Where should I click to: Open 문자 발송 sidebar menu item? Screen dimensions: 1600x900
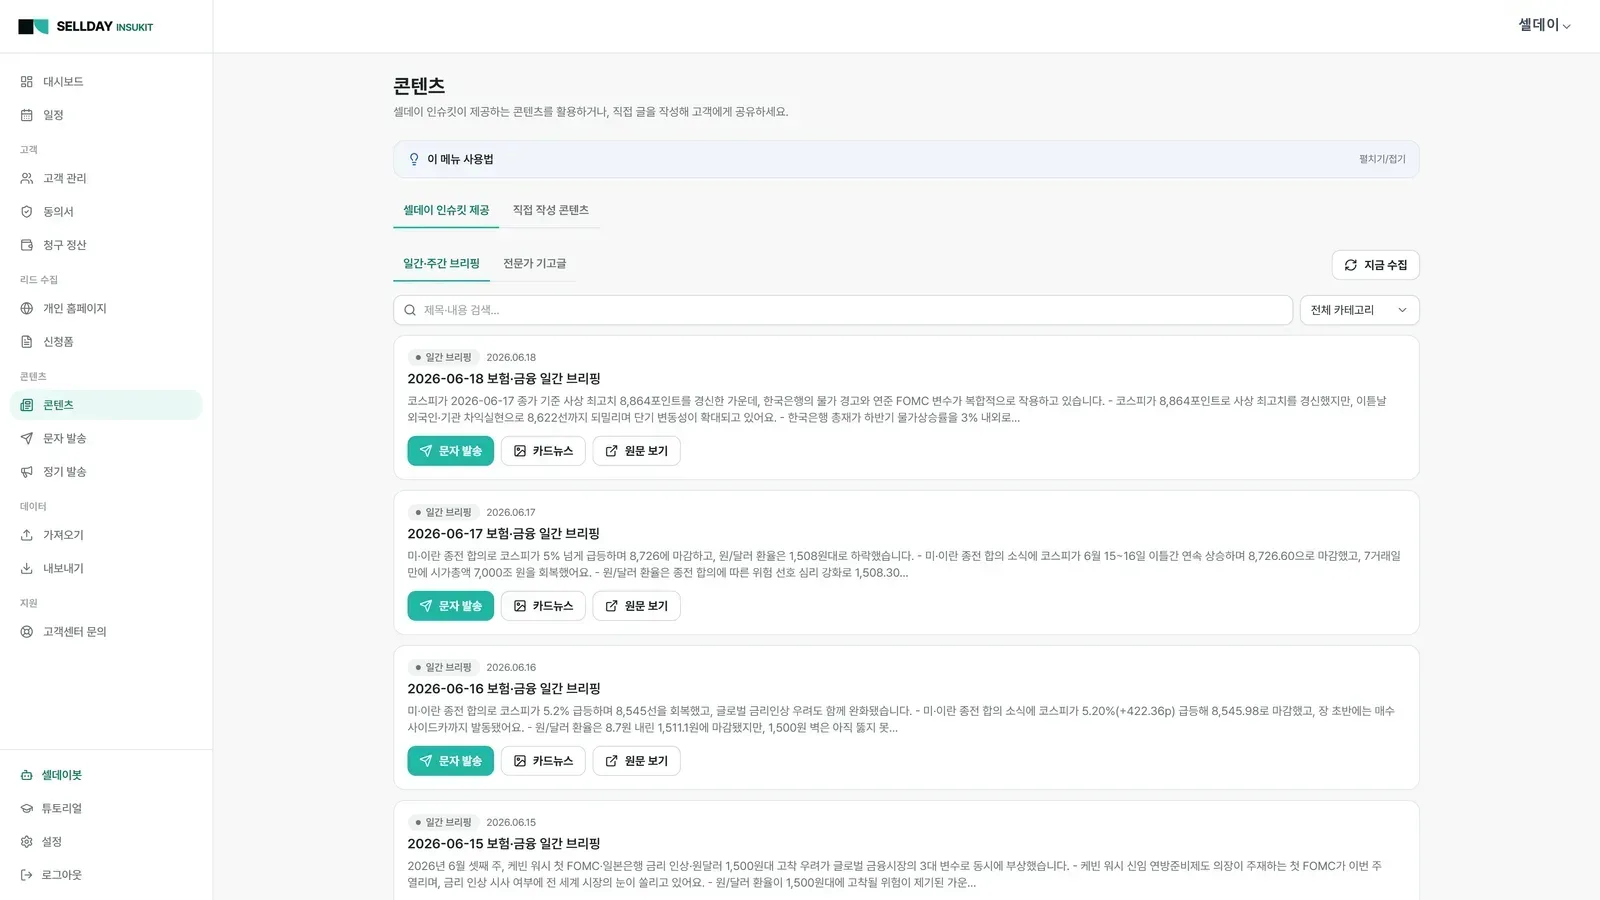coord(106,438)
